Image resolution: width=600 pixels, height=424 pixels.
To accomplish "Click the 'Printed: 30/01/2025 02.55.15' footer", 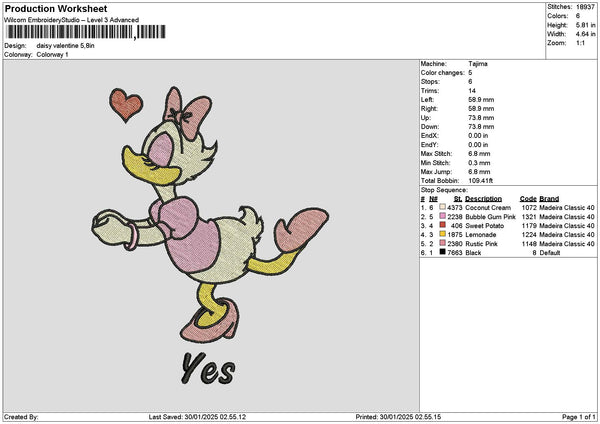I will (x=398, y=417).
